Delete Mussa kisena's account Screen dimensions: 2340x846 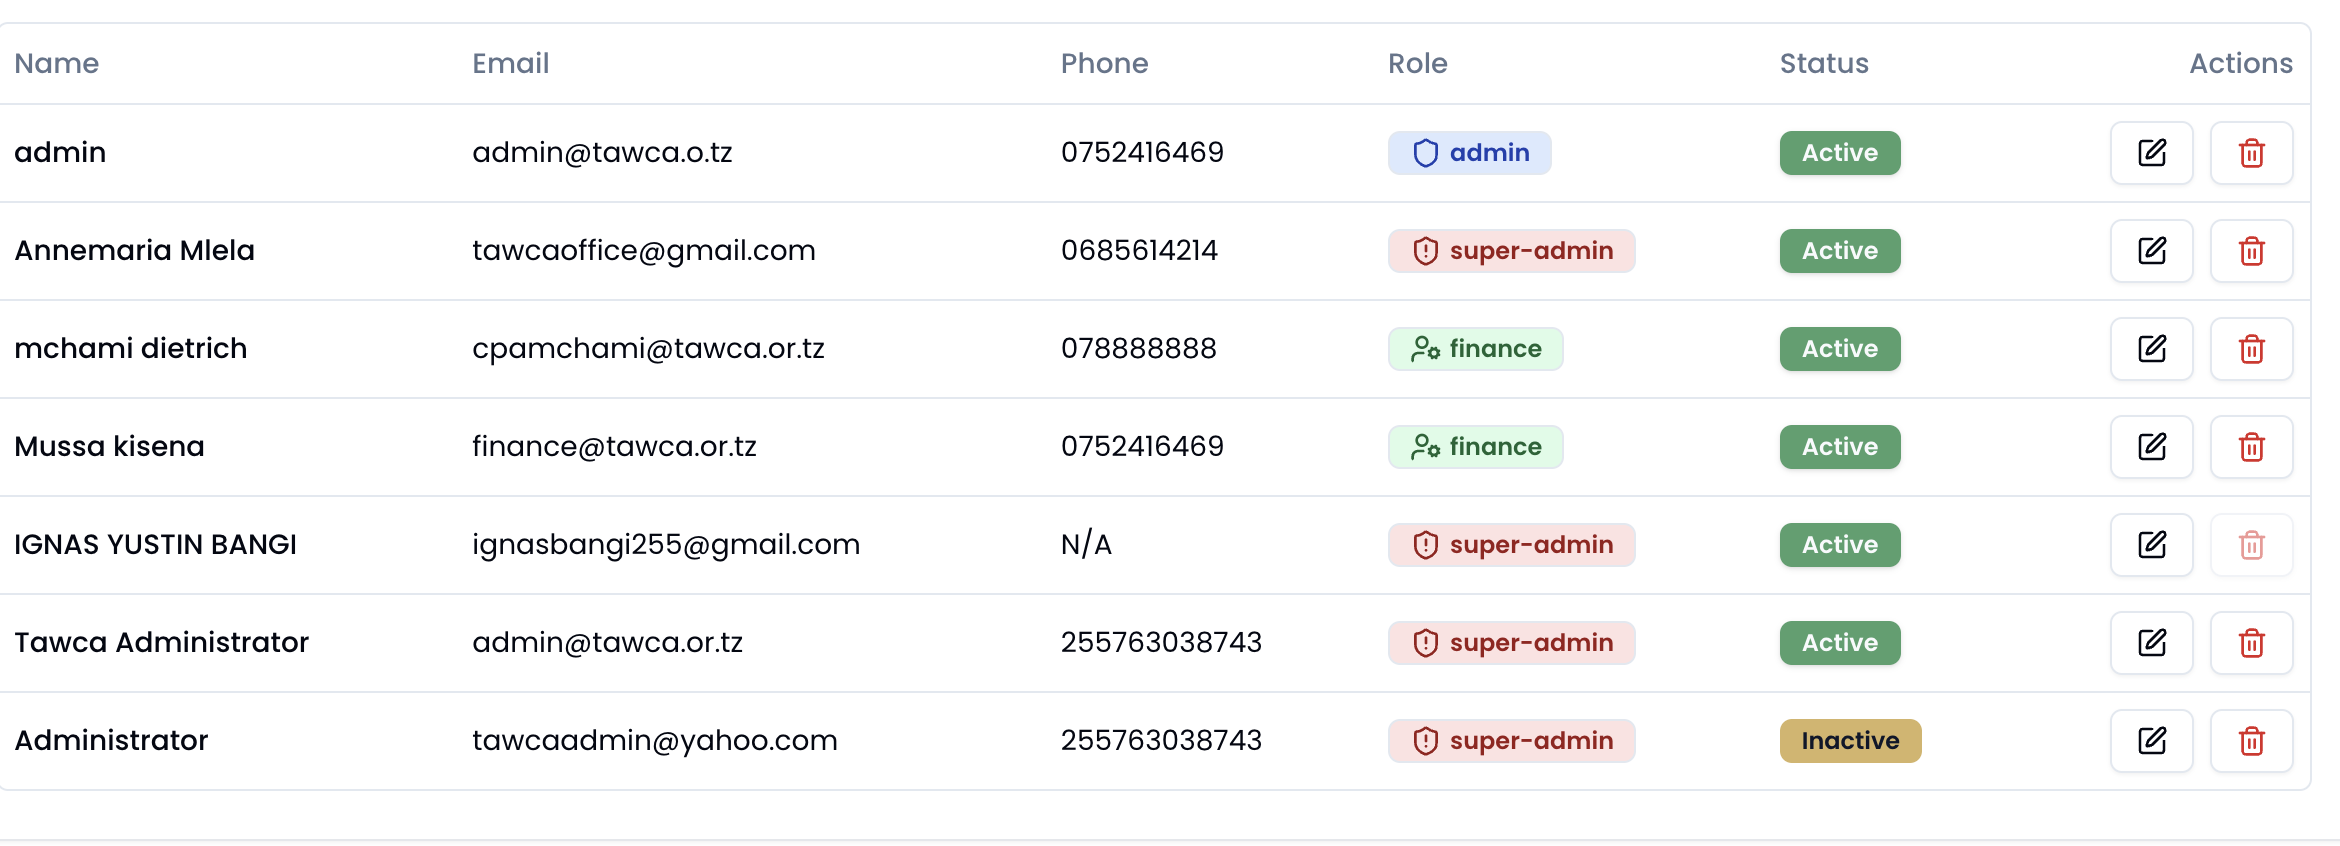click(x=2251, y=447)
